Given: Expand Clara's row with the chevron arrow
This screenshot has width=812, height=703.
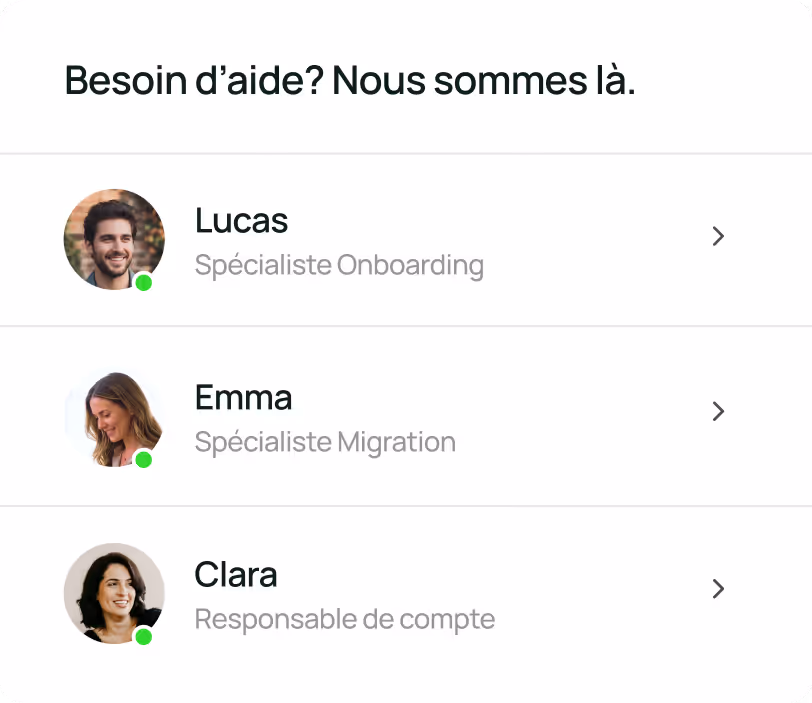Looking at the screenshot, I should pyautogui.click(x=718, y=589).
